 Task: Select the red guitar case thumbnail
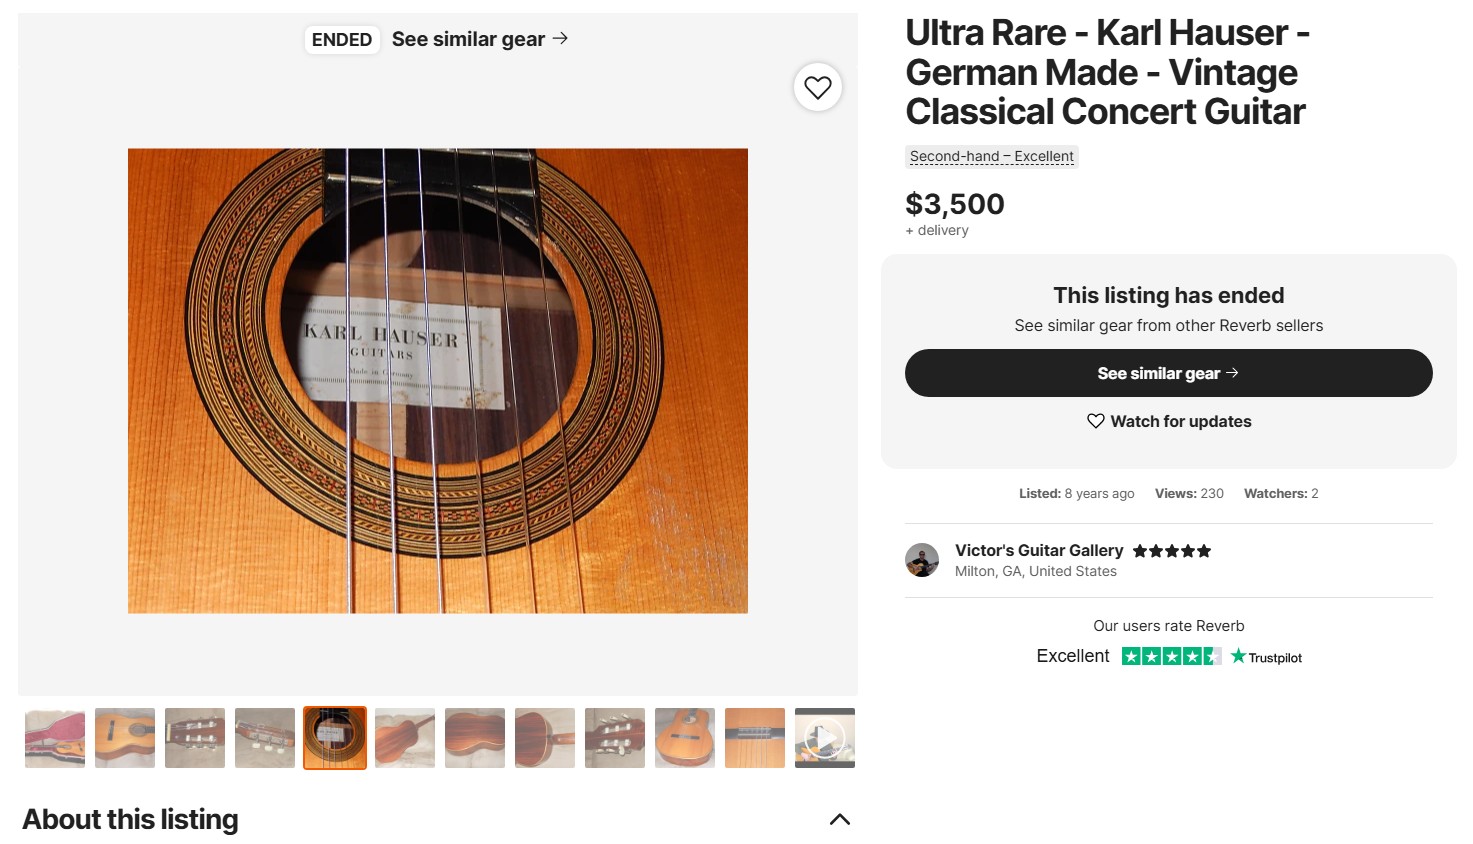click(55, 738)
